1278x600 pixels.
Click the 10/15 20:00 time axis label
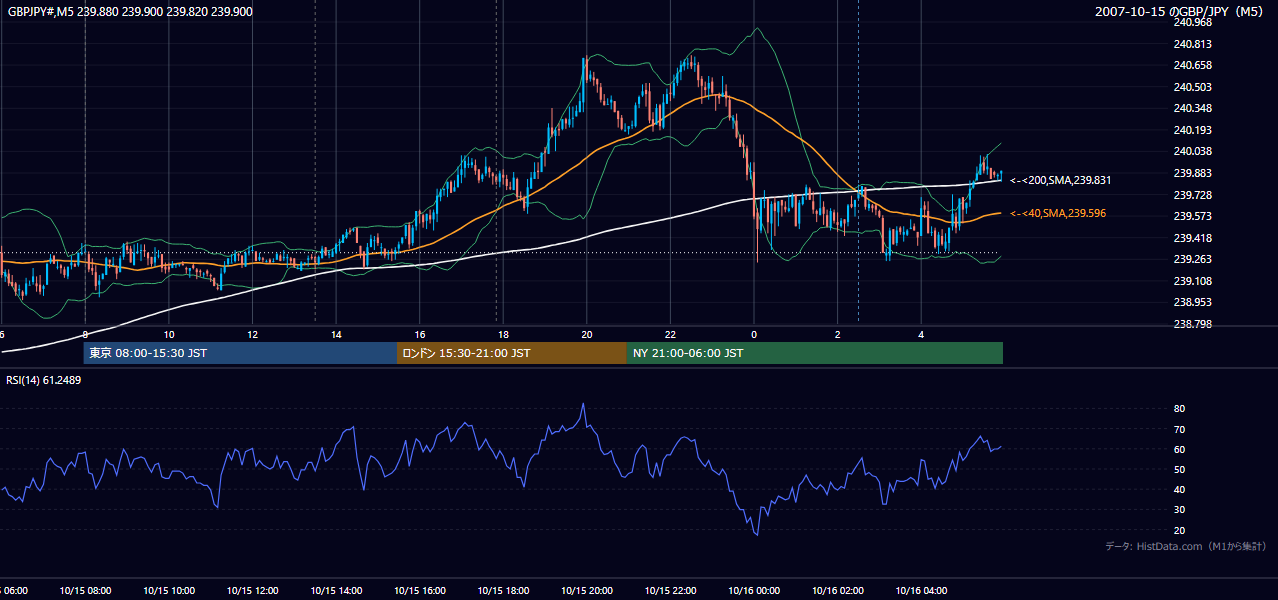587,591
